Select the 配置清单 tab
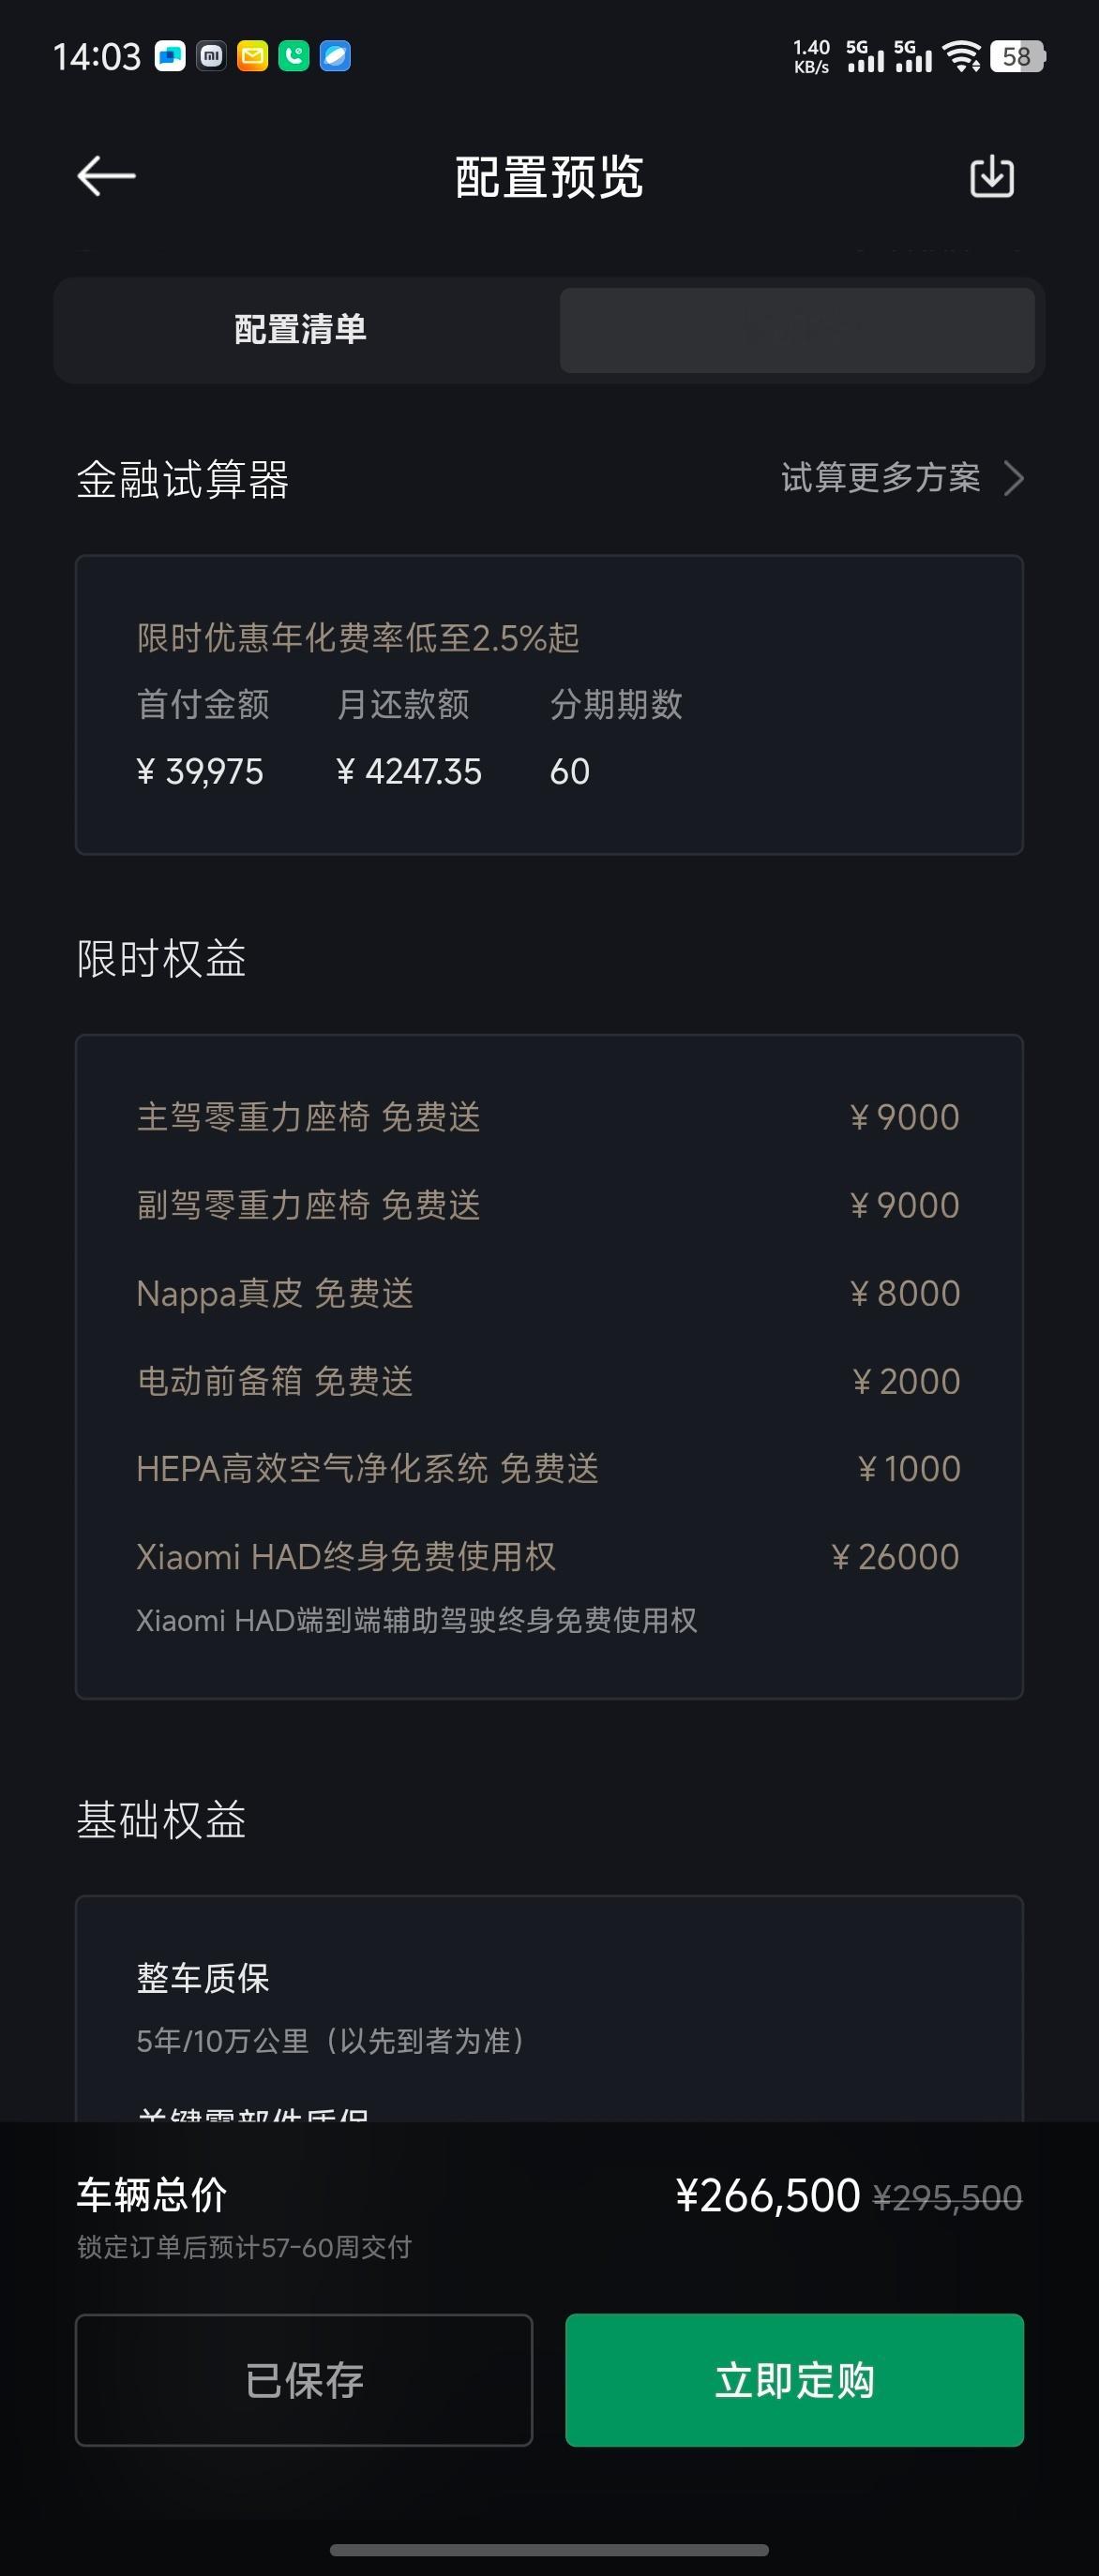Image resolution: width=1099 pixels, height=2576 pixels. (x=300, y=329)
